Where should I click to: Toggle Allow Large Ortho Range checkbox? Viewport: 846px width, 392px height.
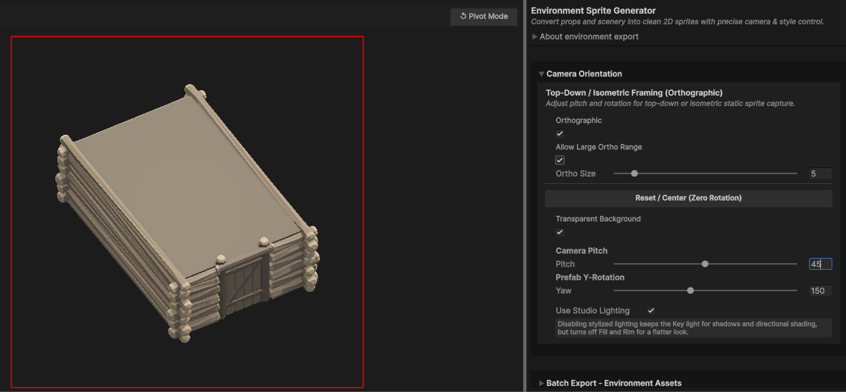(560, 160)
